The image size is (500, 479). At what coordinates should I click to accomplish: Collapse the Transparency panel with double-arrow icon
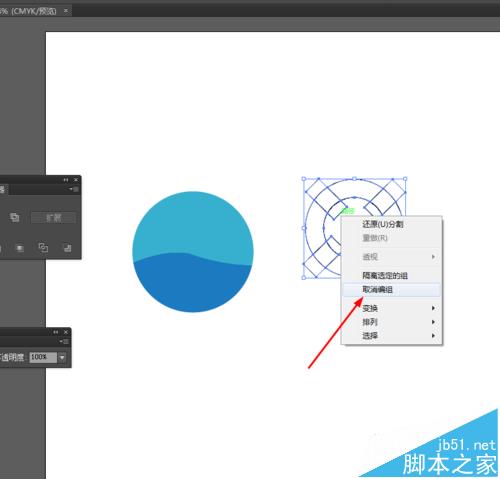click(56, 332)
